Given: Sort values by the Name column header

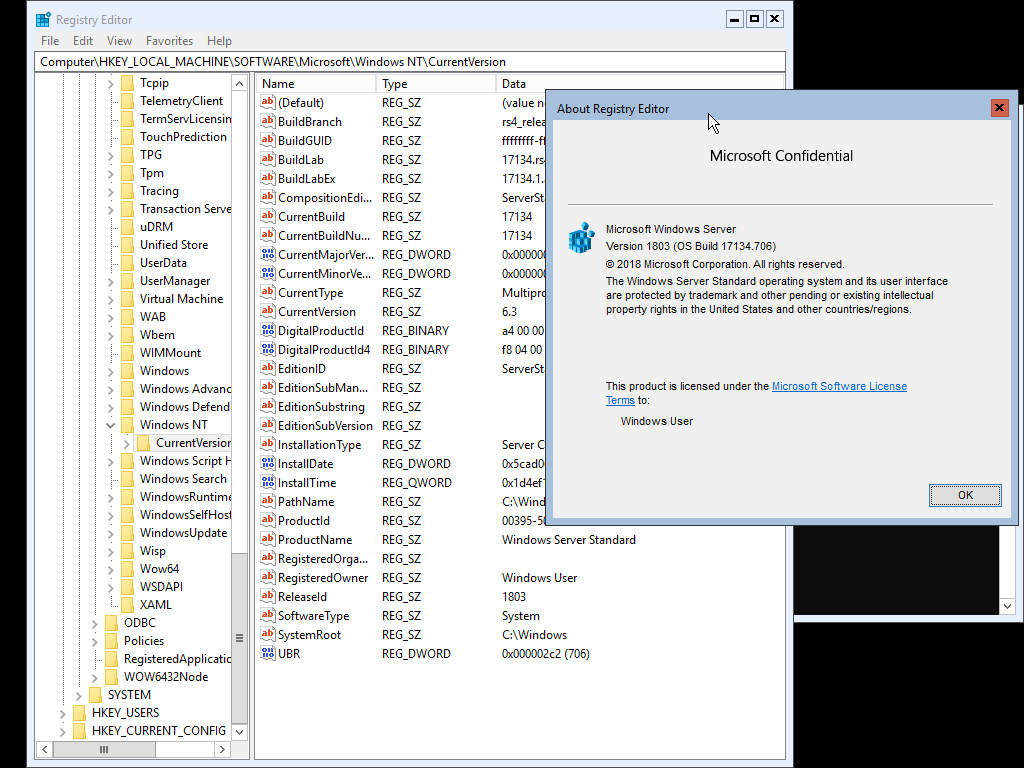Looking at the screenshot, I should [316, 84].
